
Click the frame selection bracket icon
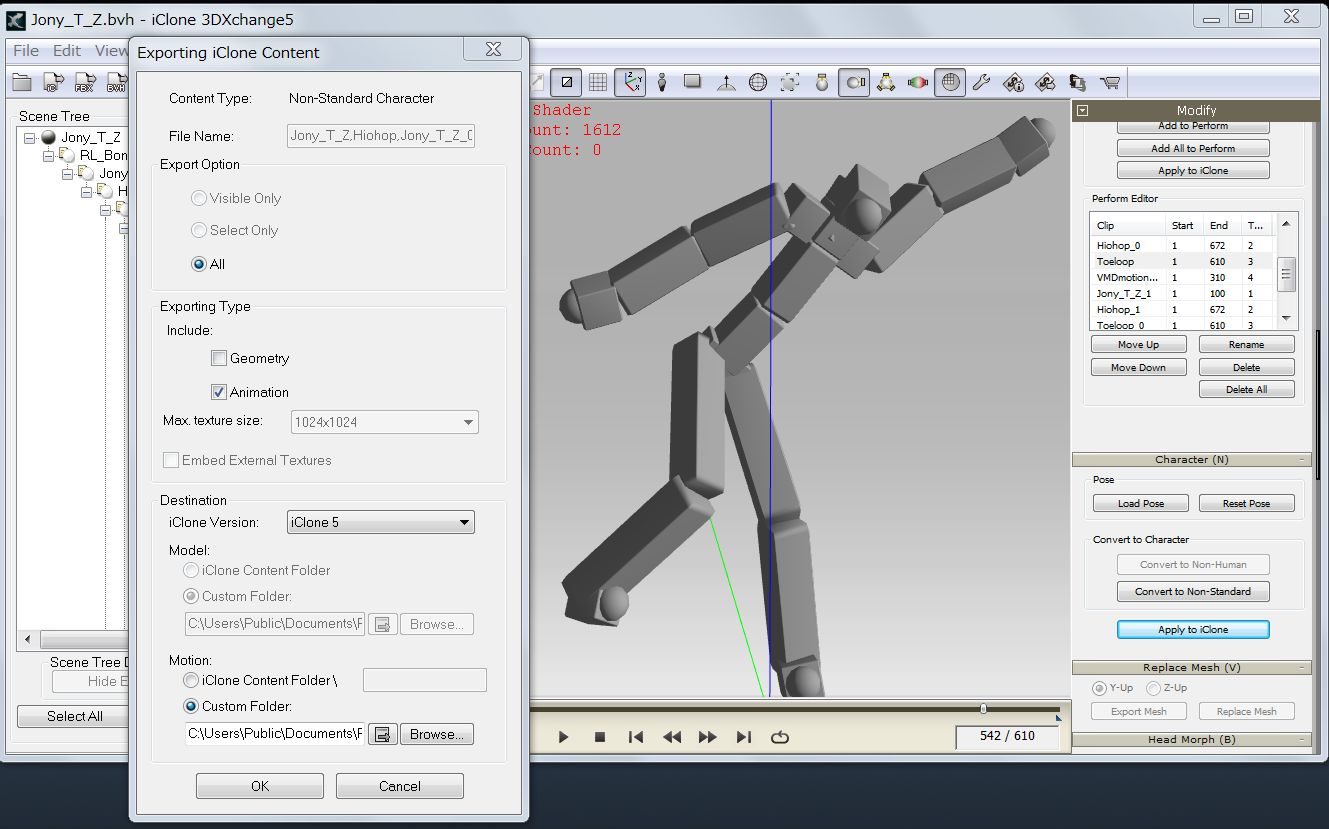790,82
